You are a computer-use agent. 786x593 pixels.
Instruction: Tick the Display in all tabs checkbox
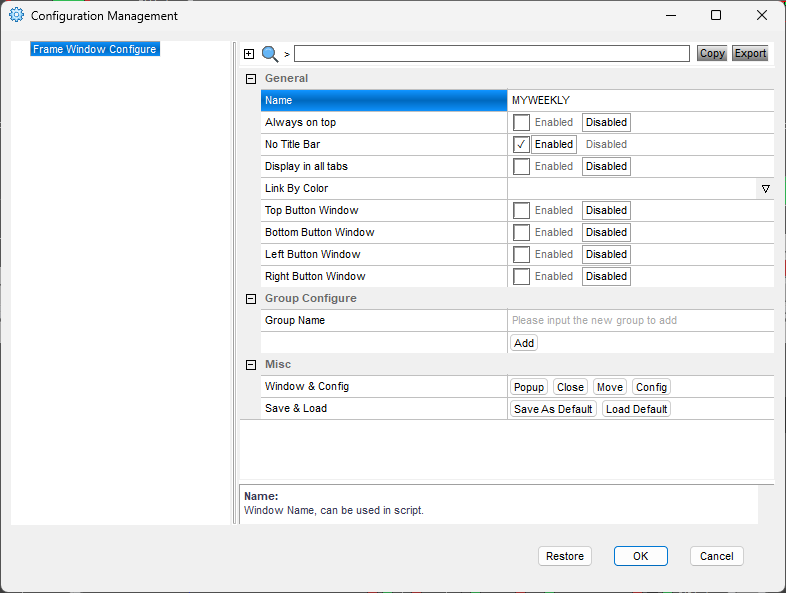click(521, 166)
